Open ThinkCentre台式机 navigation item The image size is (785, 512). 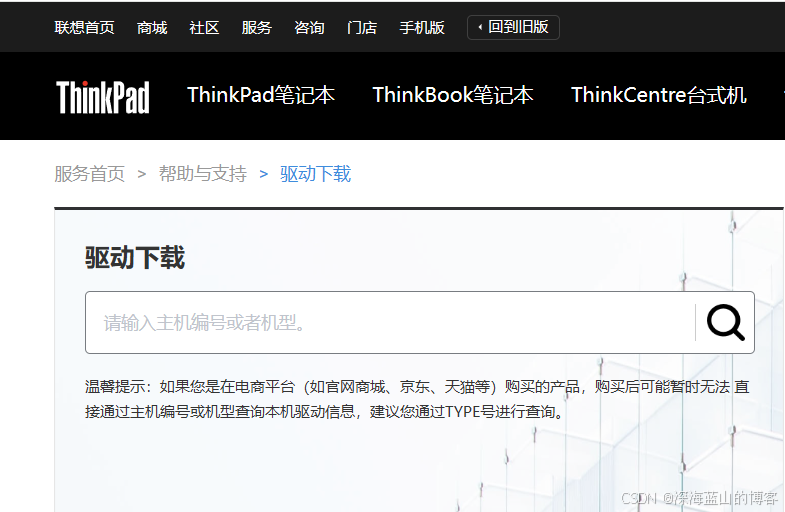(x=659, y=95)
